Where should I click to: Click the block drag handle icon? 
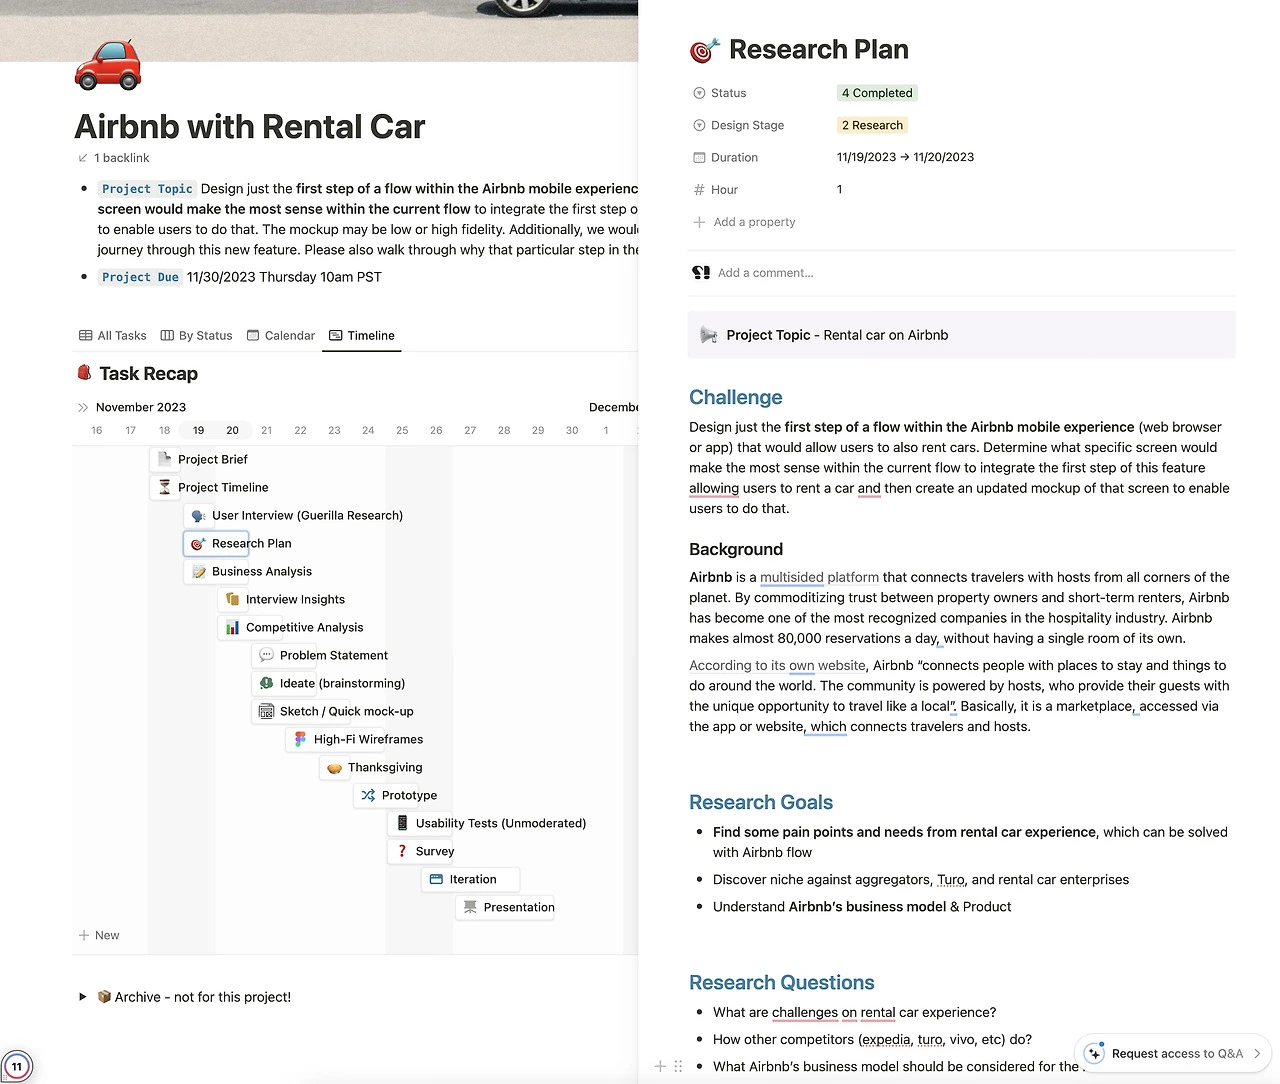678,1067
